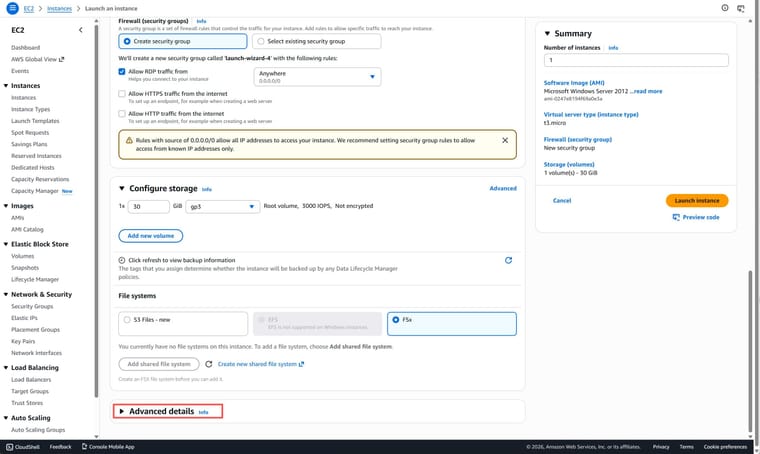Open Feedback in the footer
The image size is (760, 454).
pyautogui.click(x=60, y=447)
